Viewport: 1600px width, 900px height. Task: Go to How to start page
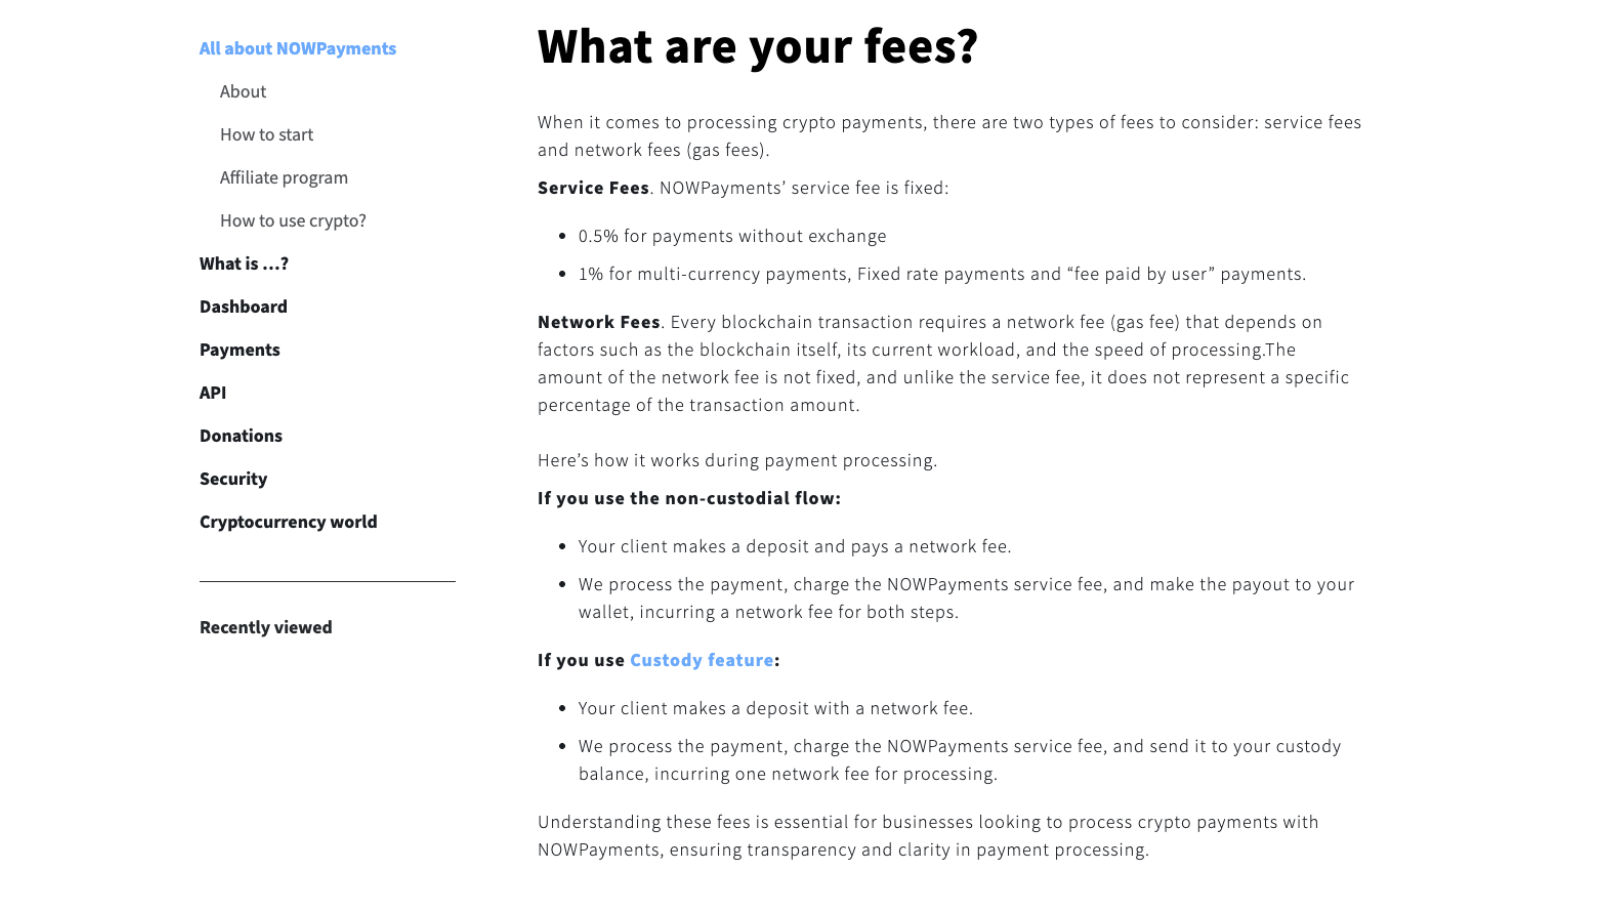266,134
